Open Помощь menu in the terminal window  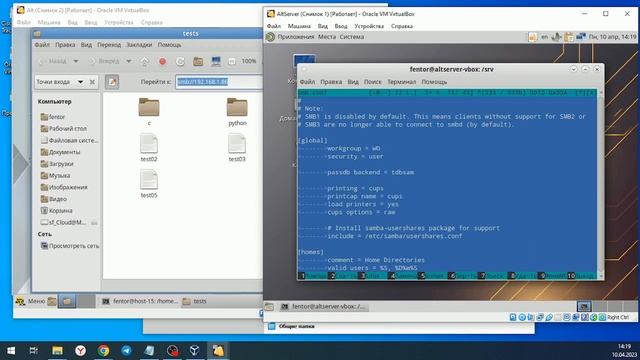pyautogui.click(x=434, y=82)
